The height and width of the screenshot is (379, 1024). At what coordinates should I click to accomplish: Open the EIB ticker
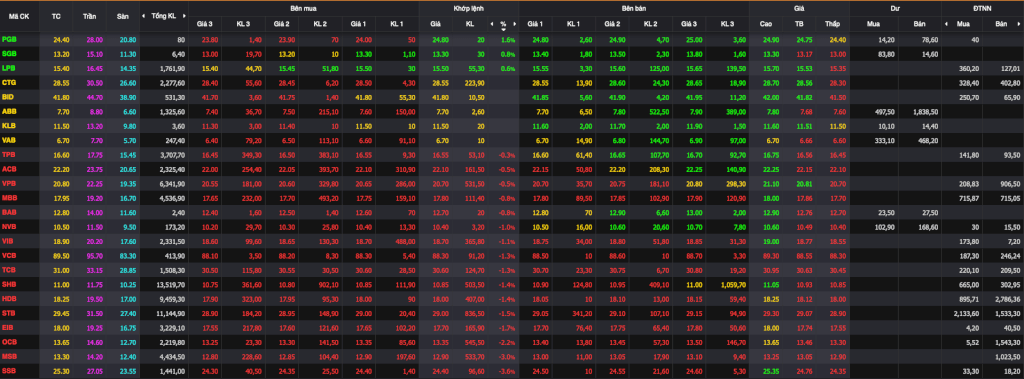8,327
